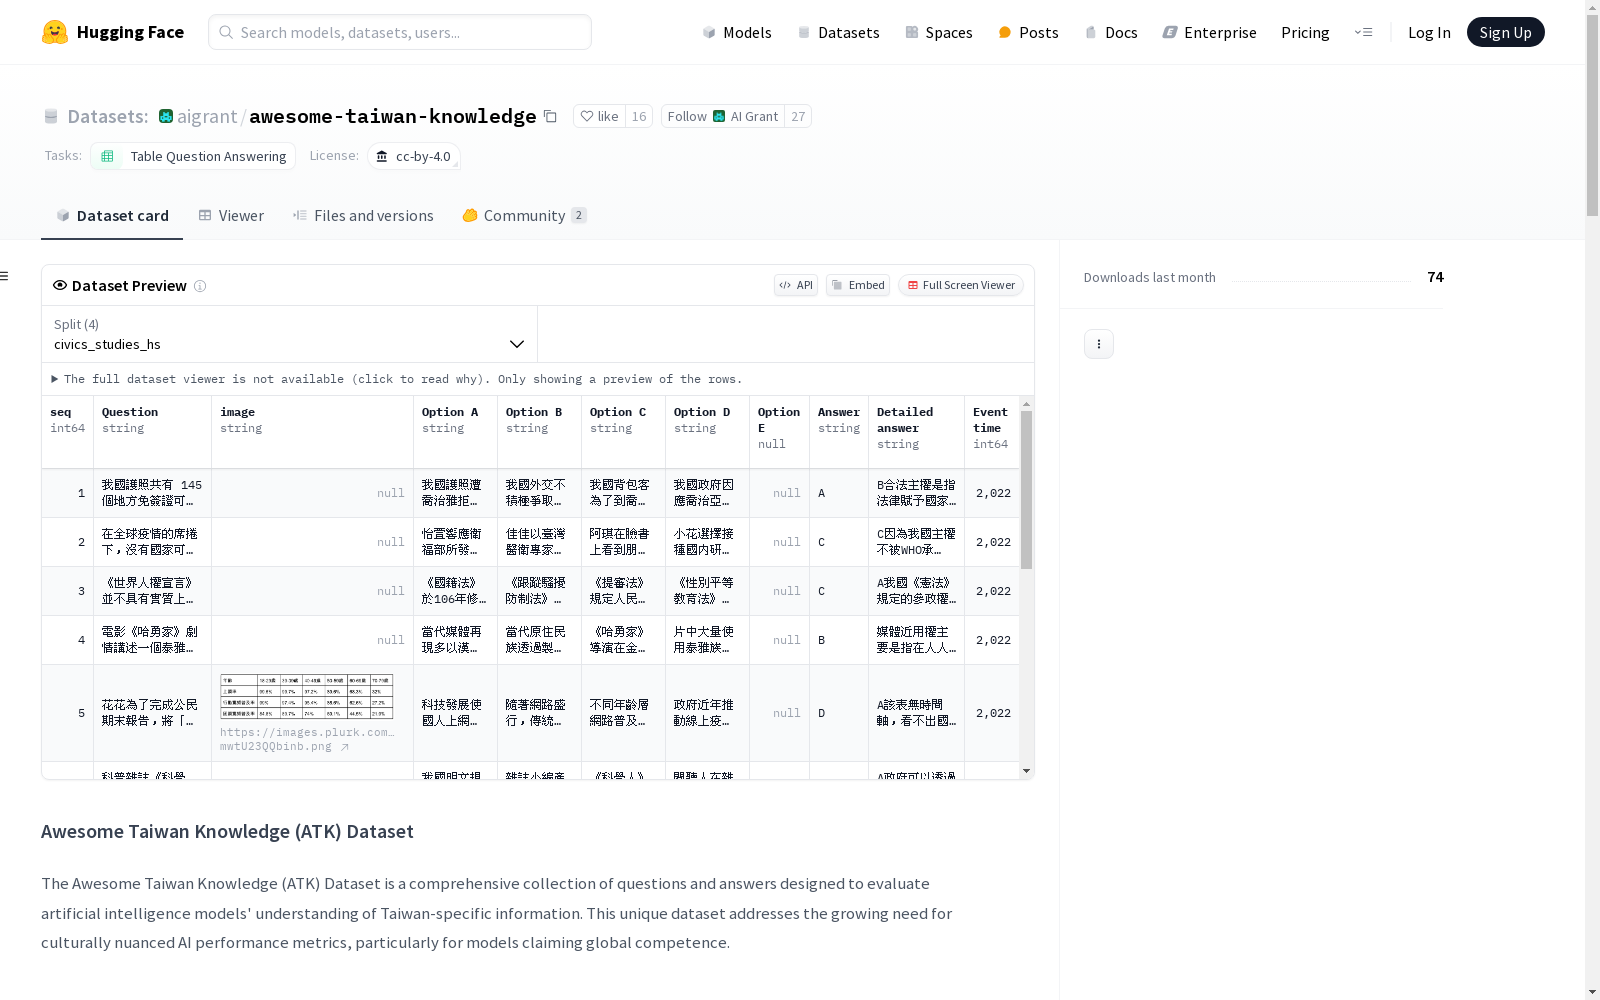The width and height of the screenshot is (1600, 1000).
Task: Click the search models and datasets field
Action: tap(400, 32)
